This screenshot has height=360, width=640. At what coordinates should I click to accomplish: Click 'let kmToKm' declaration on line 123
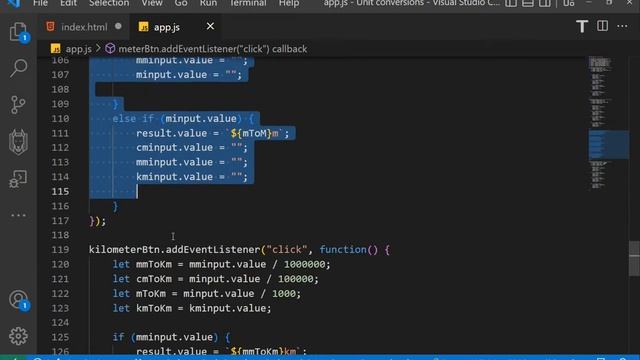click(142, 309)
